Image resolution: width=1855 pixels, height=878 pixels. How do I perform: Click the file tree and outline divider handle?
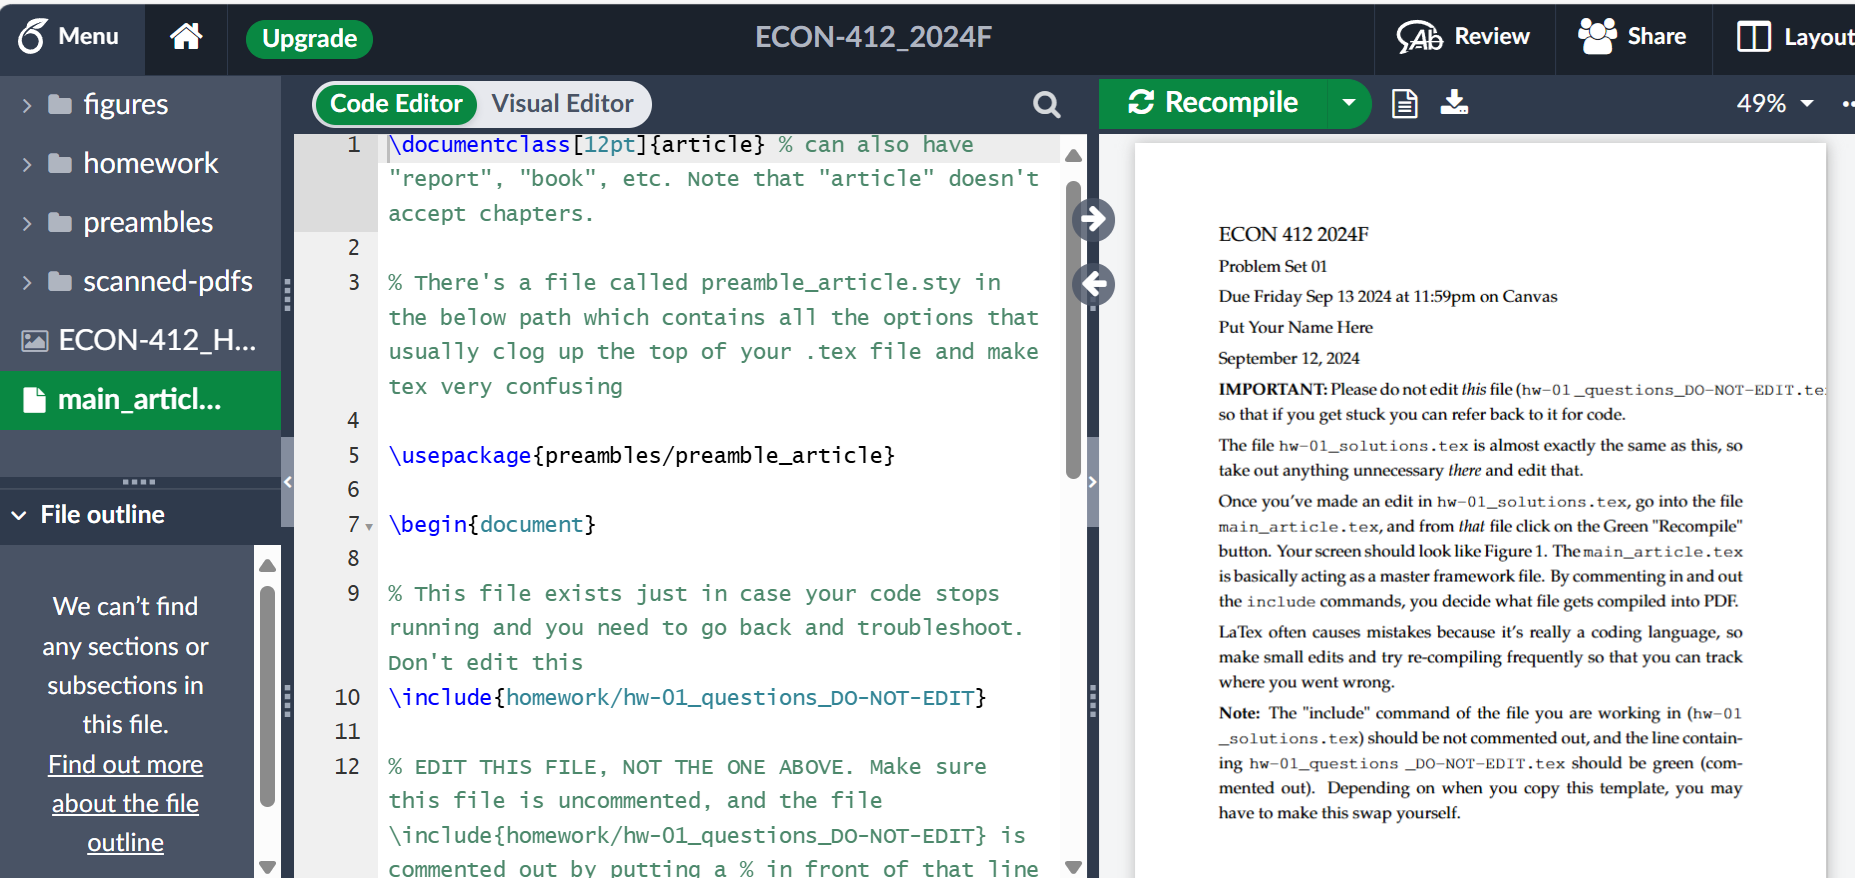[139, 482]
